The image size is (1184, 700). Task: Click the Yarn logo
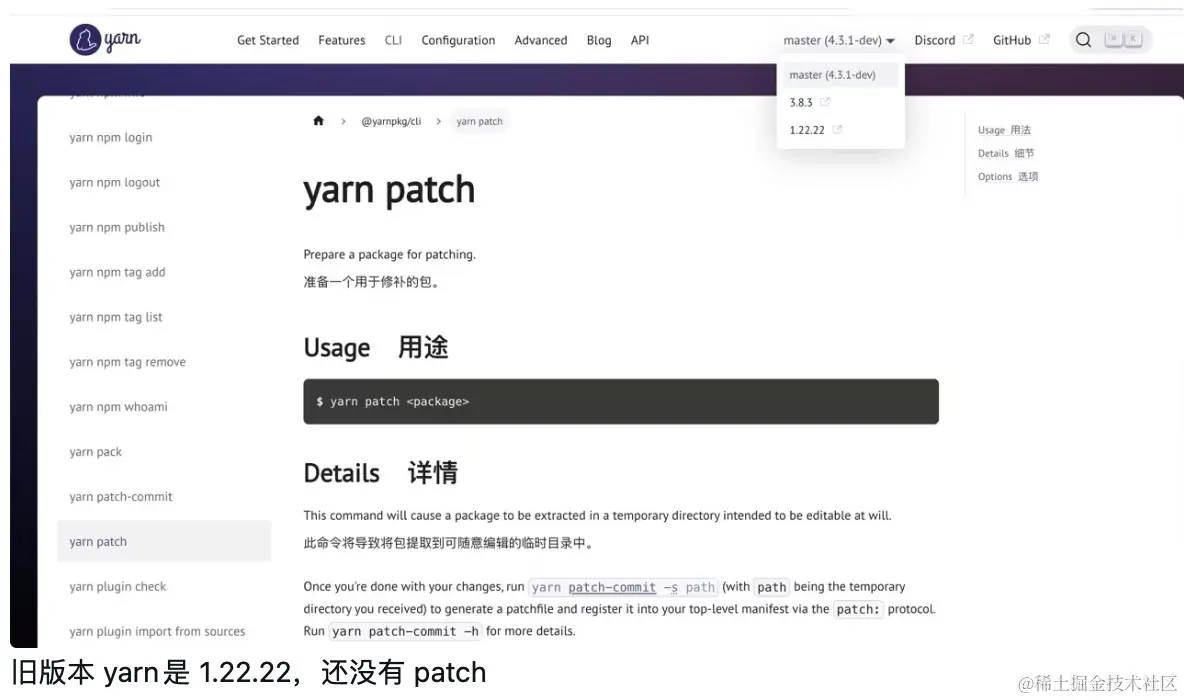click(105, 39)
